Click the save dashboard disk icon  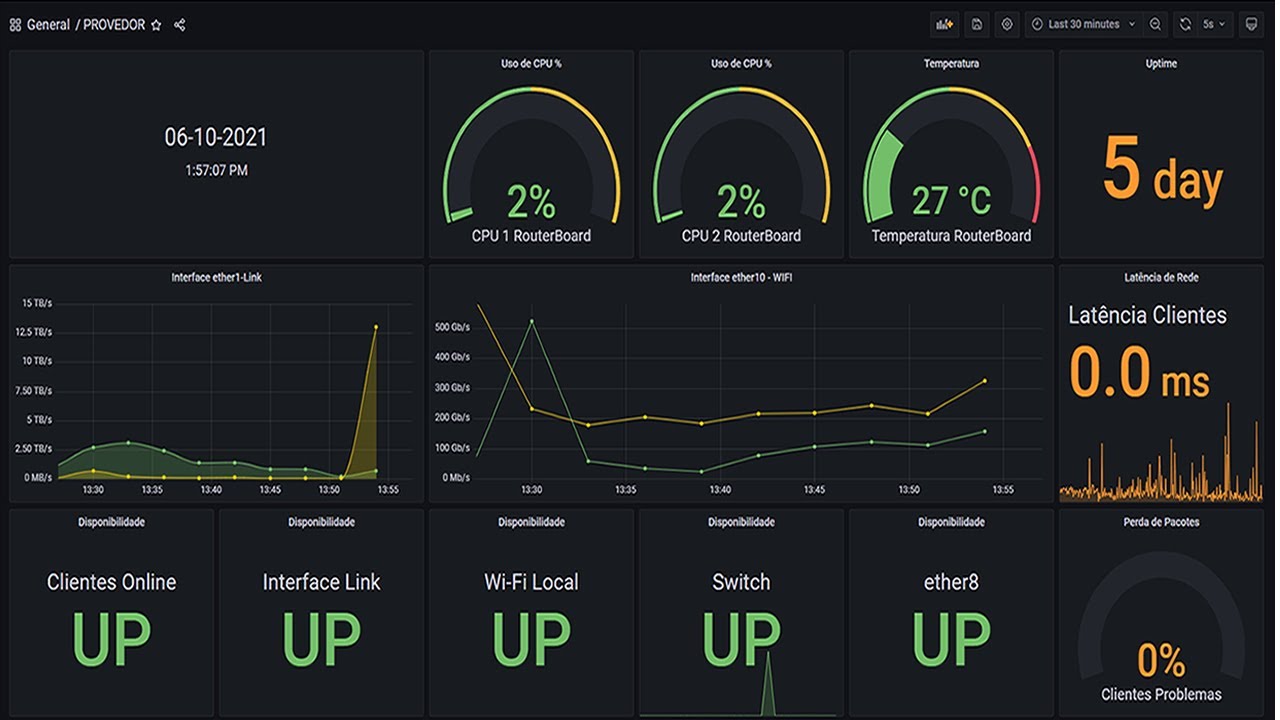[975, 24]
